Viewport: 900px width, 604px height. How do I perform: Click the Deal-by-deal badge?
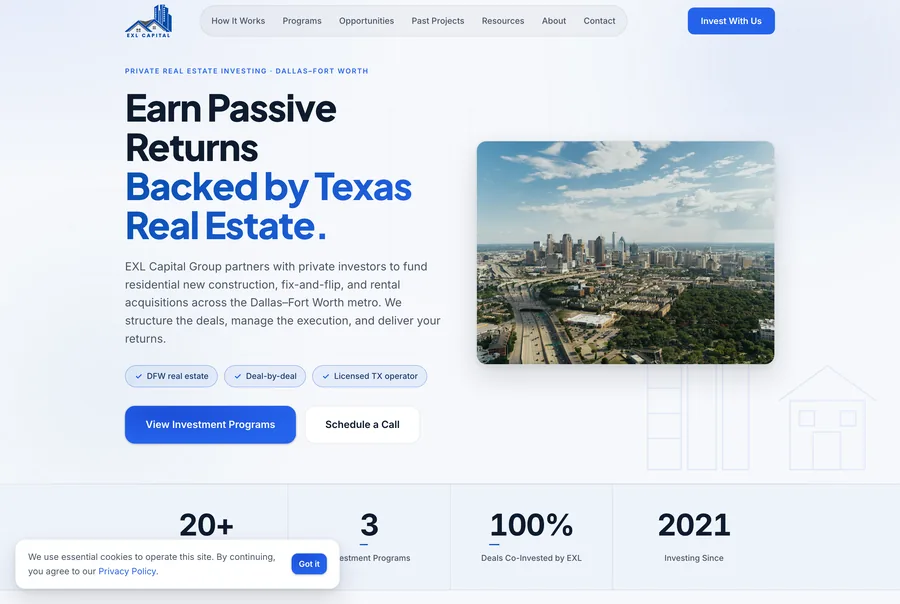point(265,376)
